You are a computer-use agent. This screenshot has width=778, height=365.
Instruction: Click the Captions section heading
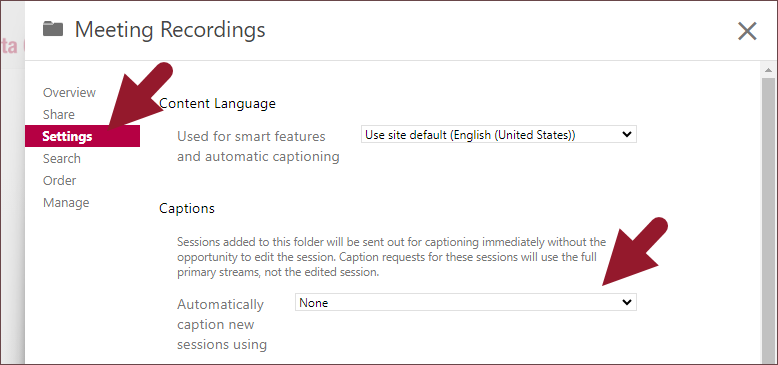point(187,208)
